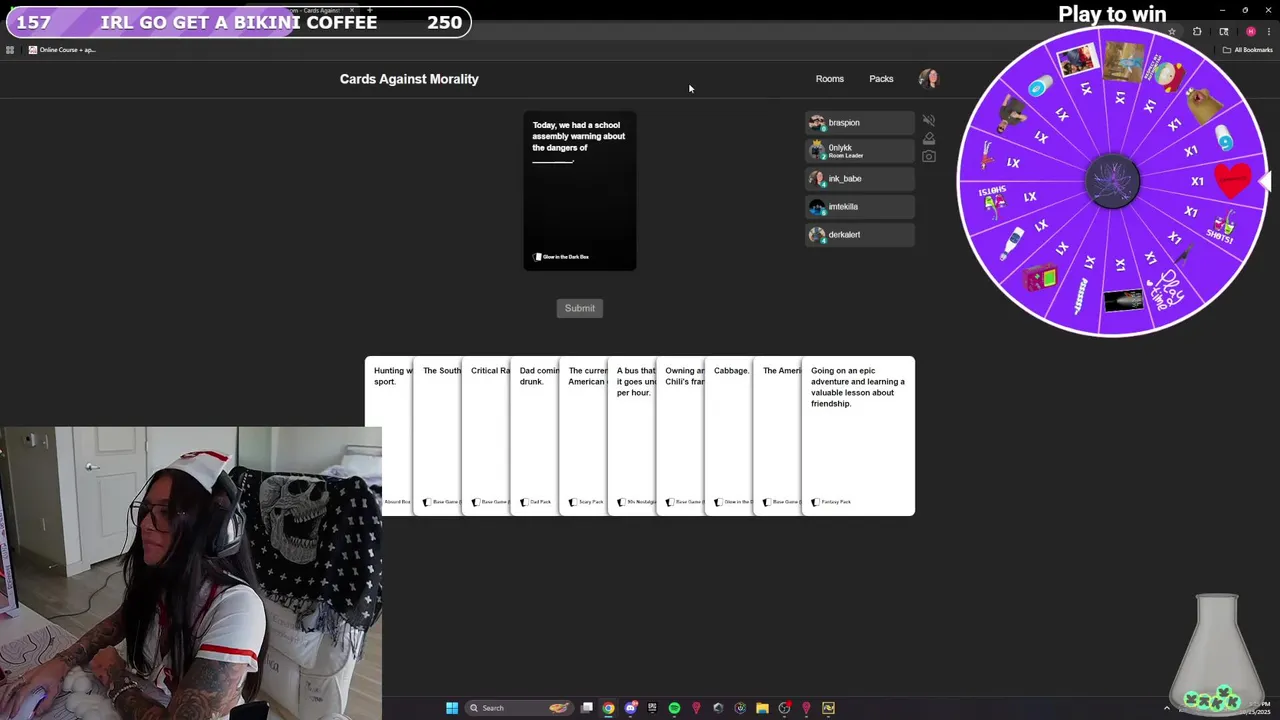Image resolution: width=1280 pixels, height=720 pixels.
Task: Open Epic Games Launcher from the taskbar
Action: (652, 708)
